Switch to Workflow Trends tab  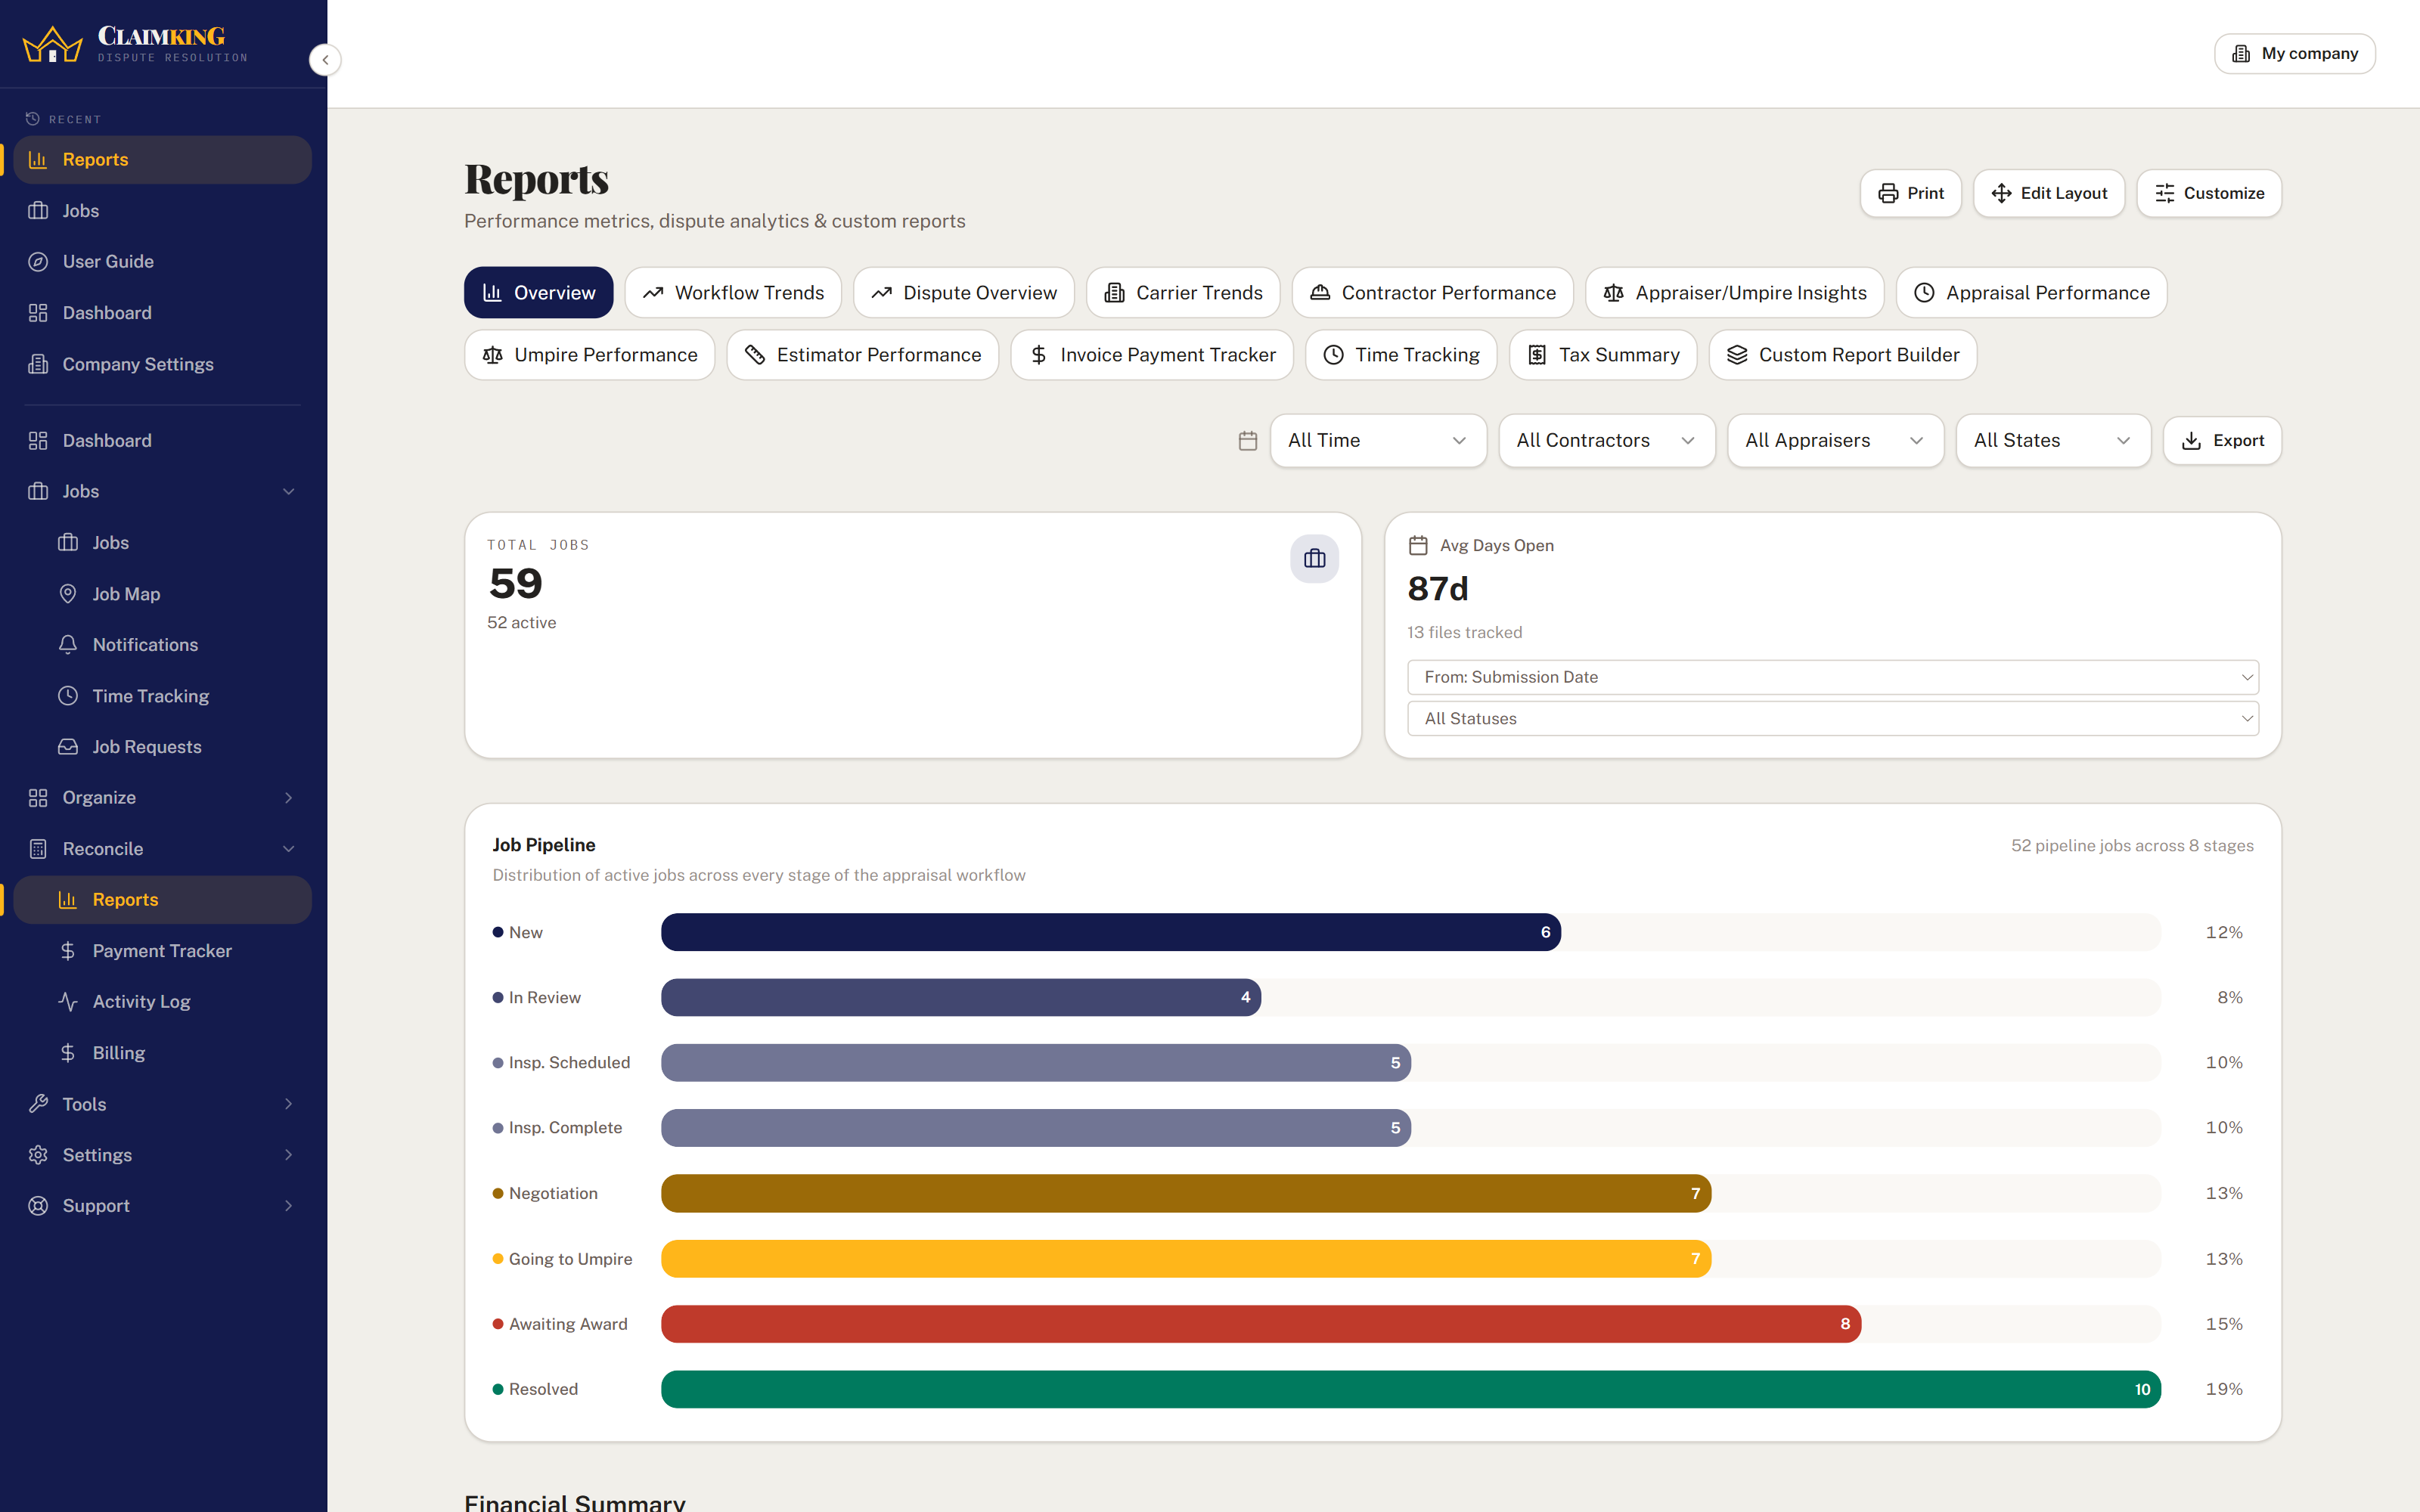tap(733, 293)
